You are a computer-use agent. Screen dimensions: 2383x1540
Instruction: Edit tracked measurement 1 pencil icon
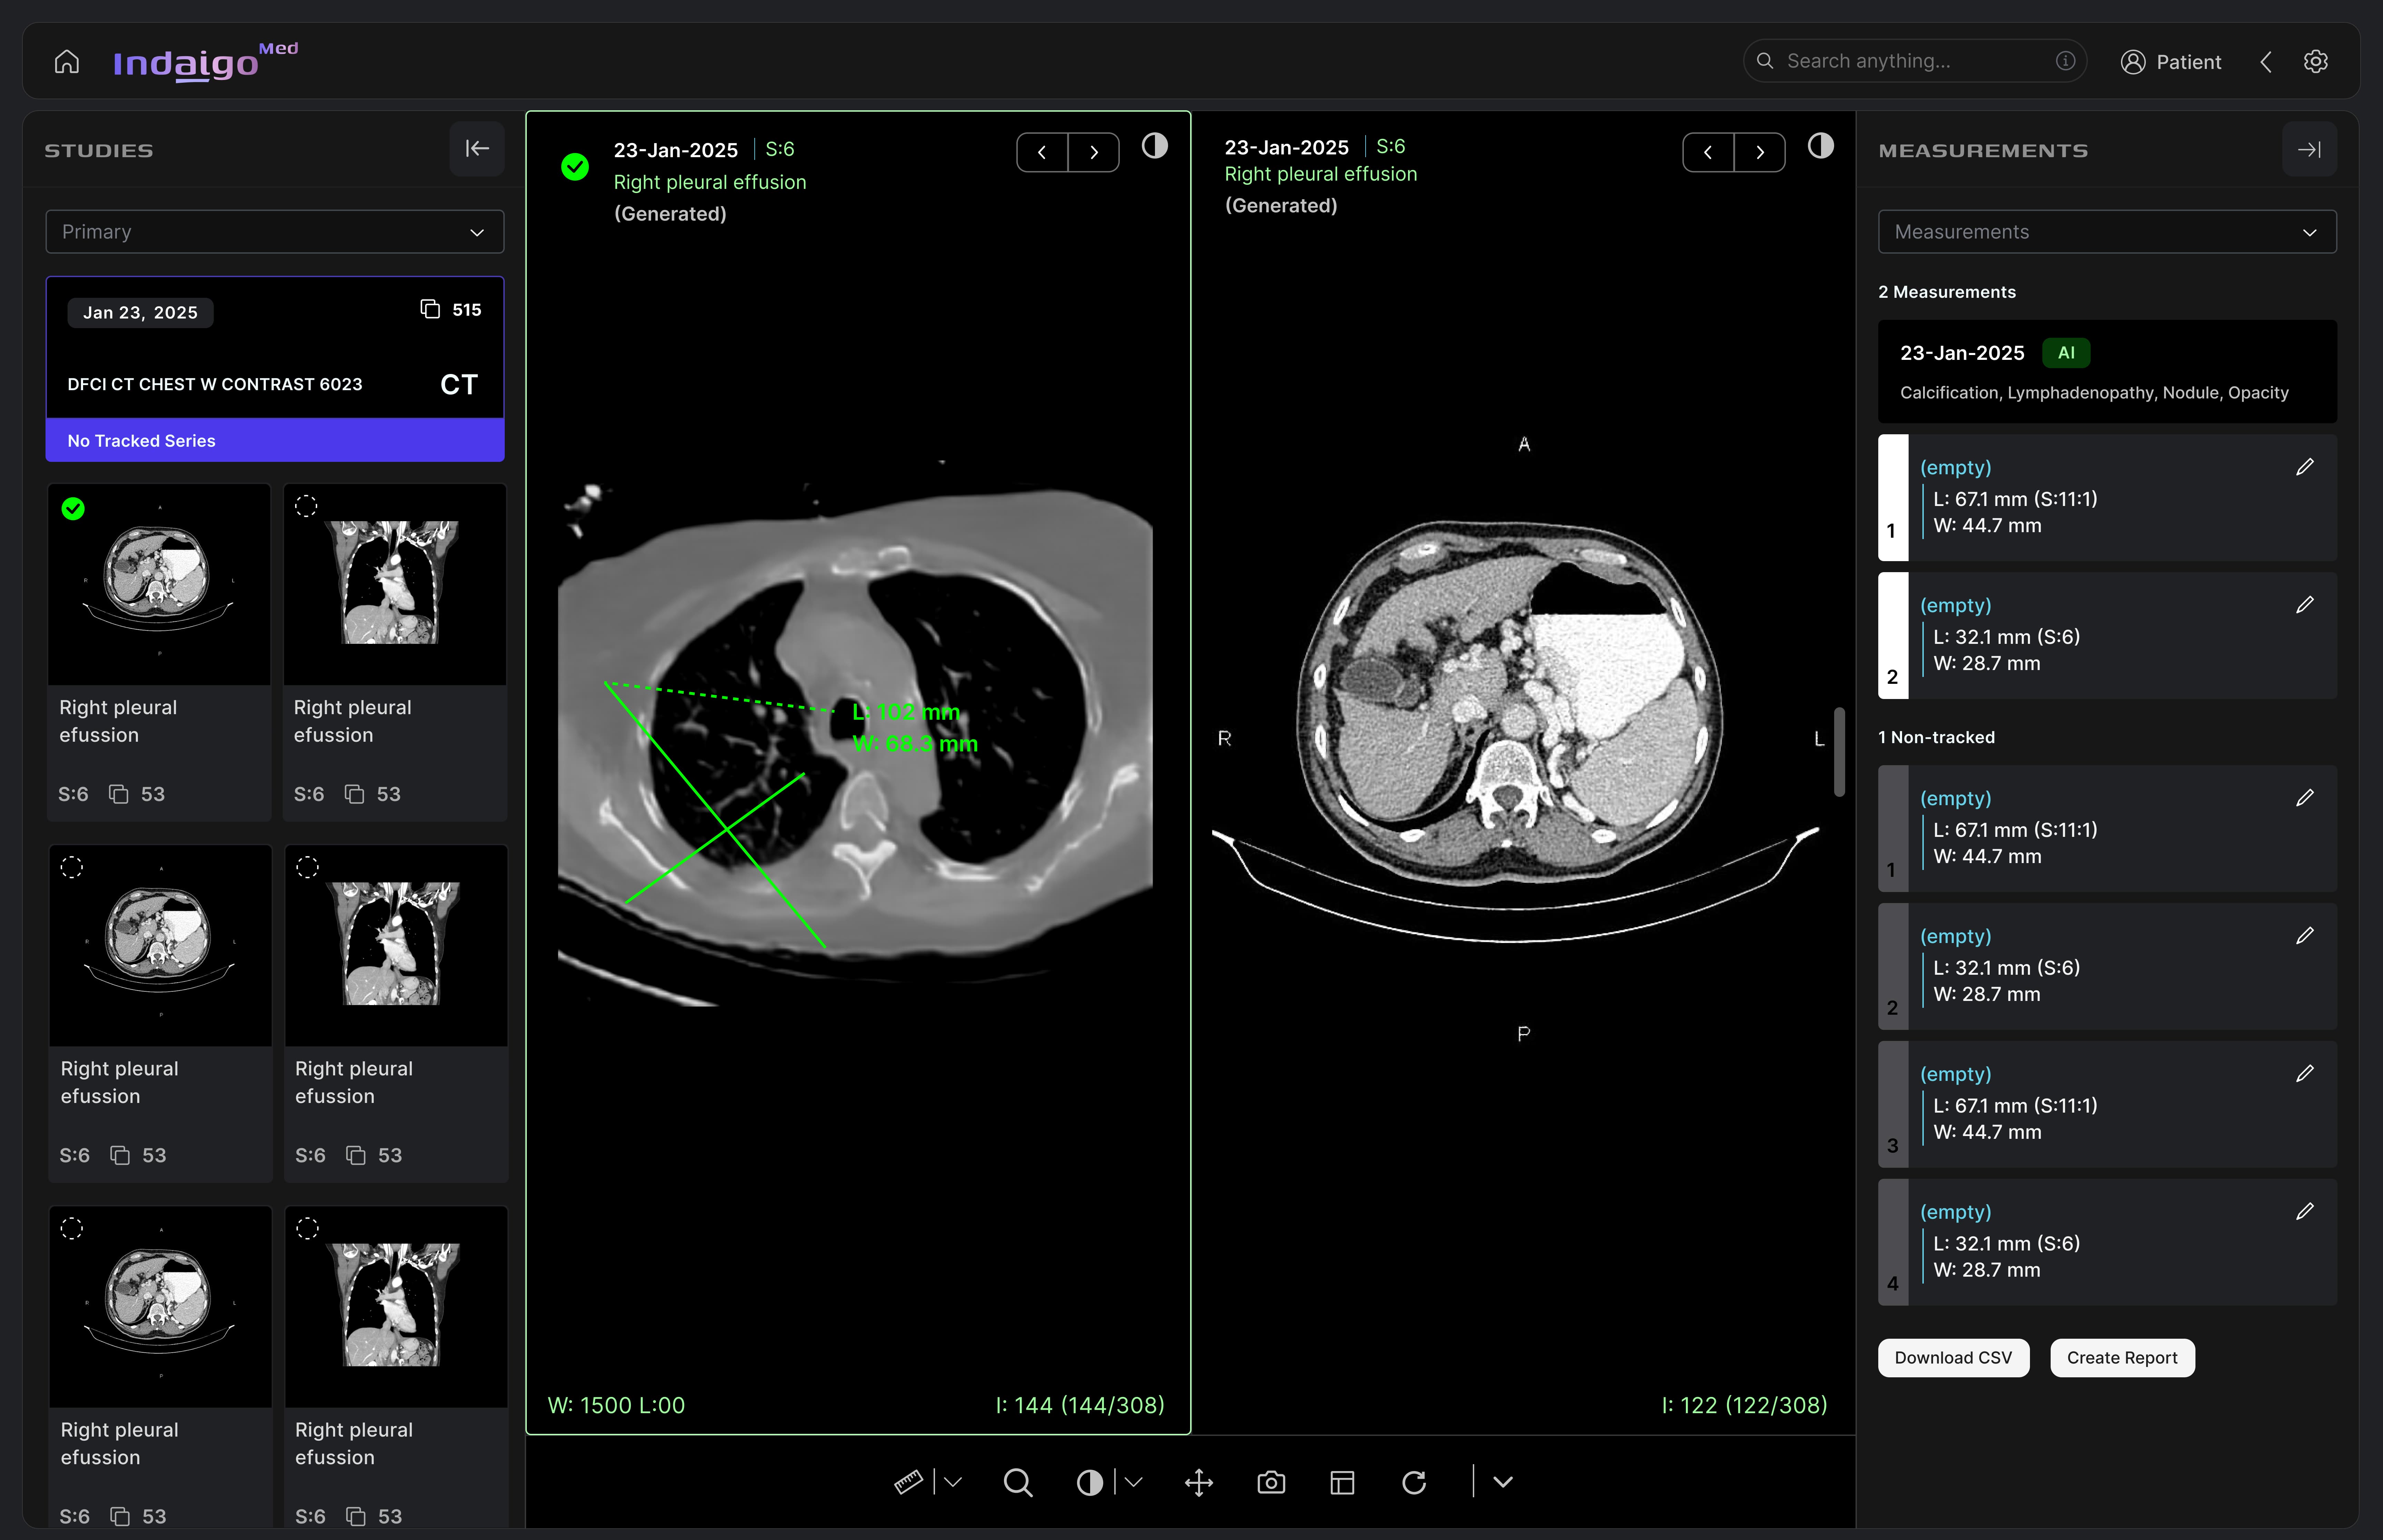(2305, 467)
